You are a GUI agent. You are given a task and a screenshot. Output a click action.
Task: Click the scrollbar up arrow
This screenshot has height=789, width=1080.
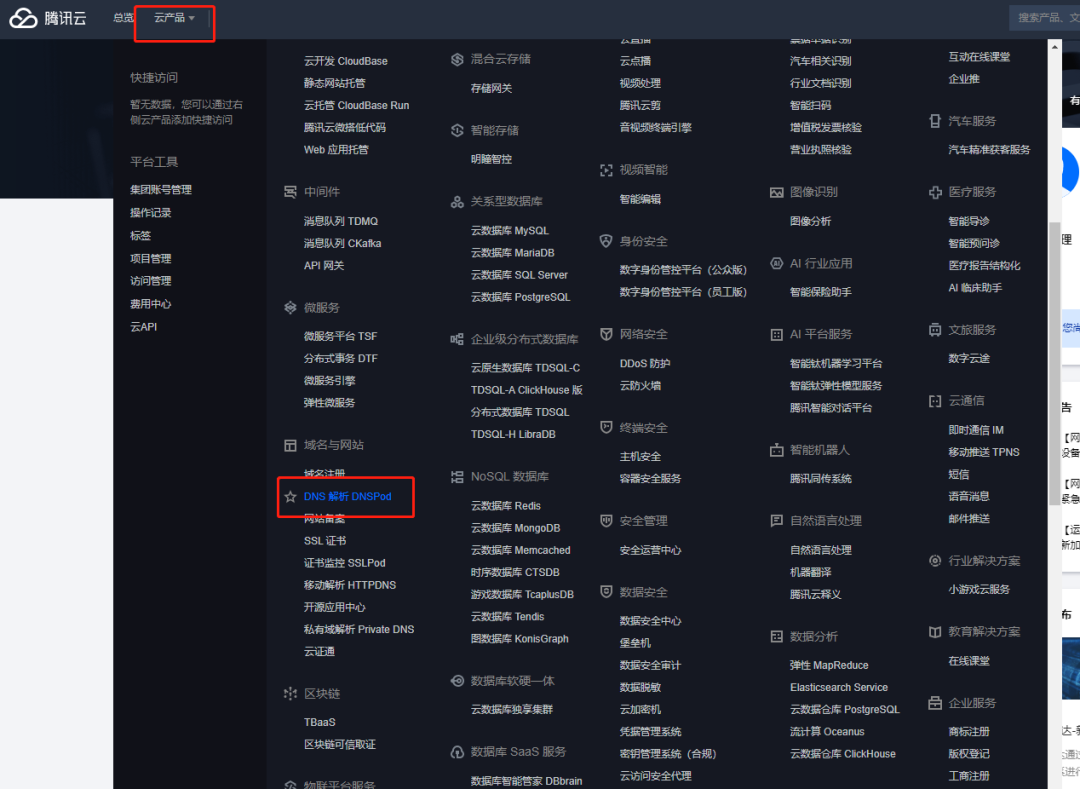point(1055,46)
